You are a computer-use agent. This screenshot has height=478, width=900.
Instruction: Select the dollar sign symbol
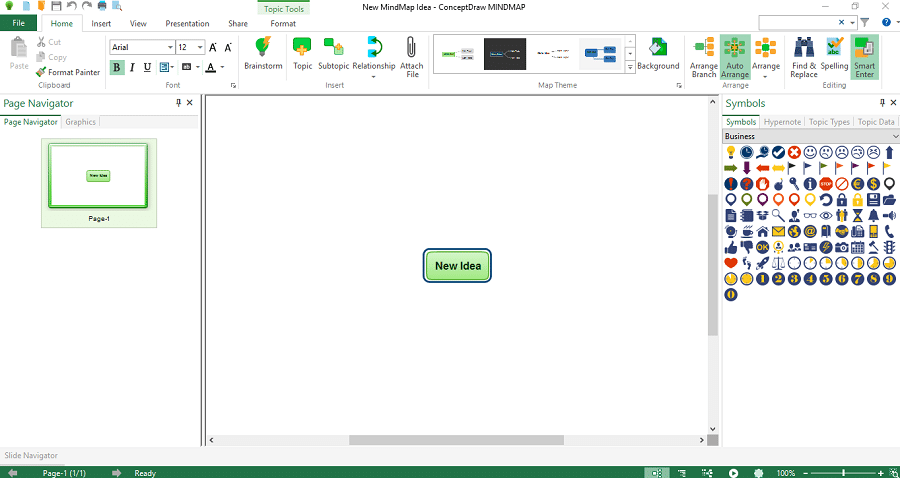pyautogui.click(x=874, y=184)
